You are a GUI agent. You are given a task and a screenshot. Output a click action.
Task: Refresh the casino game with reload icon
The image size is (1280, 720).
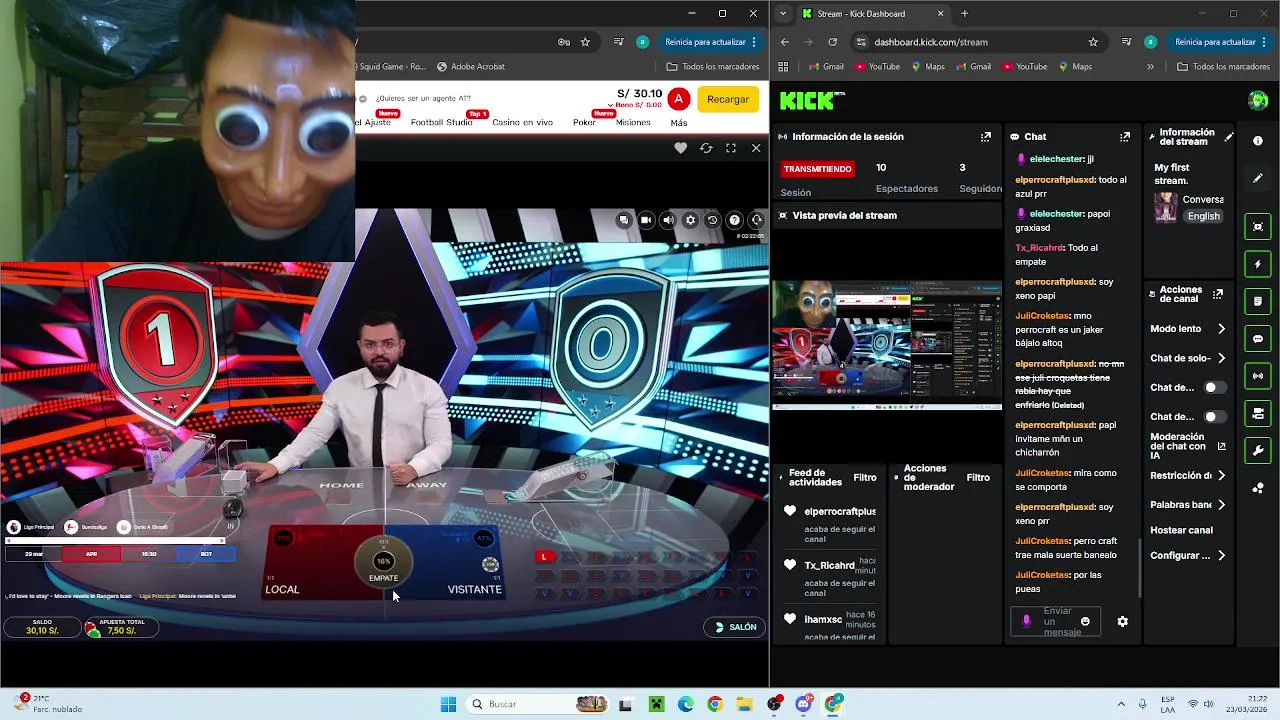coord(706,148)
